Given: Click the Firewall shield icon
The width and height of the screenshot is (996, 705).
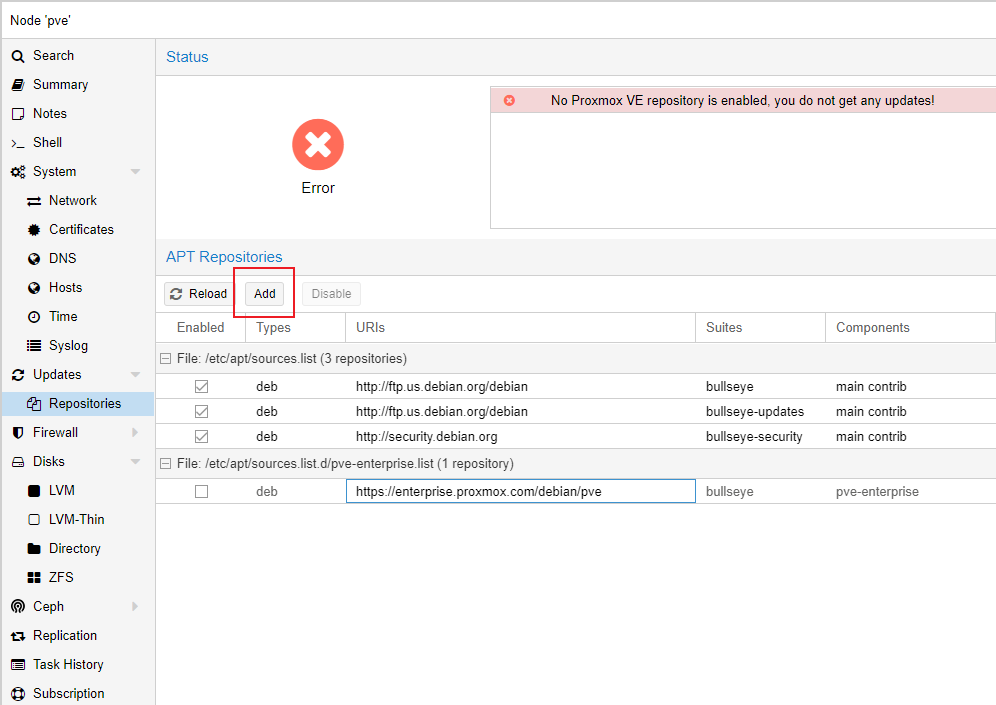Looking at the screenshot, I should [x=18, y=433].
